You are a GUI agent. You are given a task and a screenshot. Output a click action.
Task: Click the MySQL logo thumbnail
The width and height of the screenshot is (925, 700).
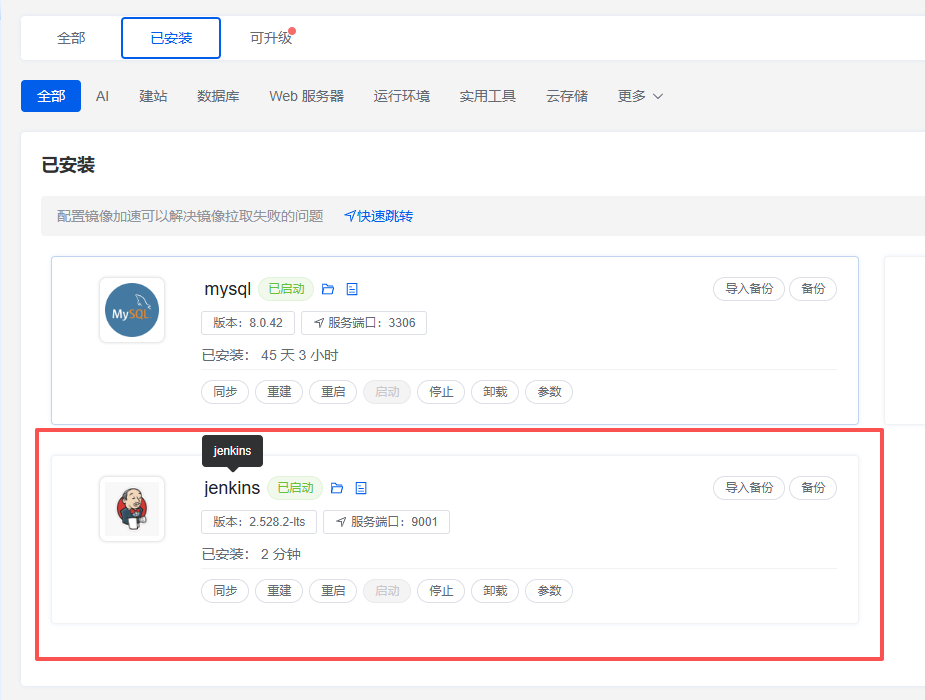click(x=132, y=310)
